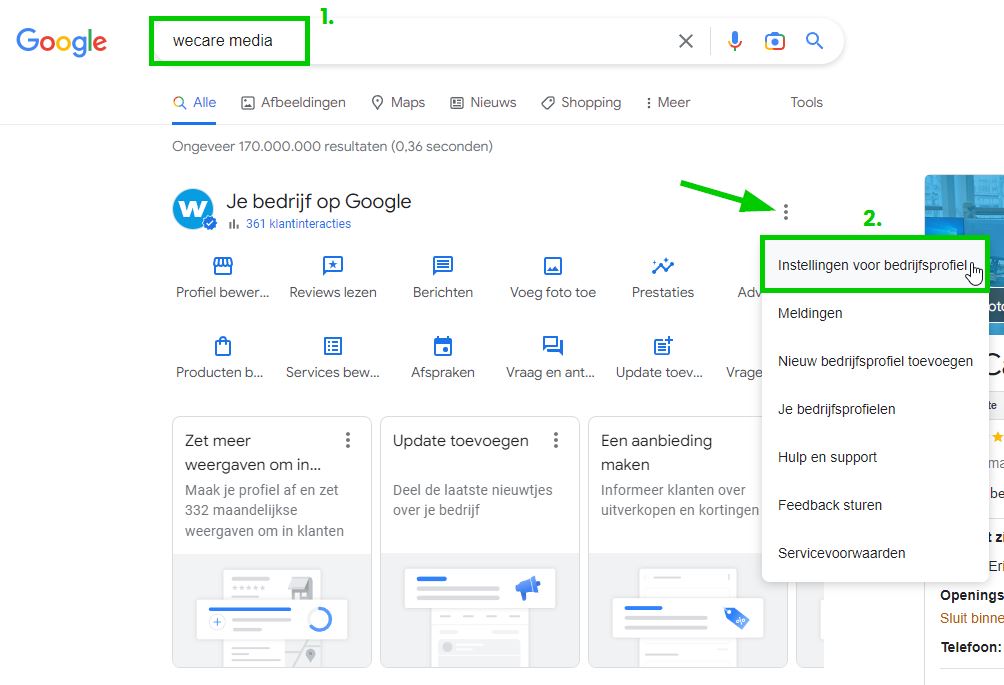Choose Nieuw bedrijfsprofiel toevoegen

(875, 361)
